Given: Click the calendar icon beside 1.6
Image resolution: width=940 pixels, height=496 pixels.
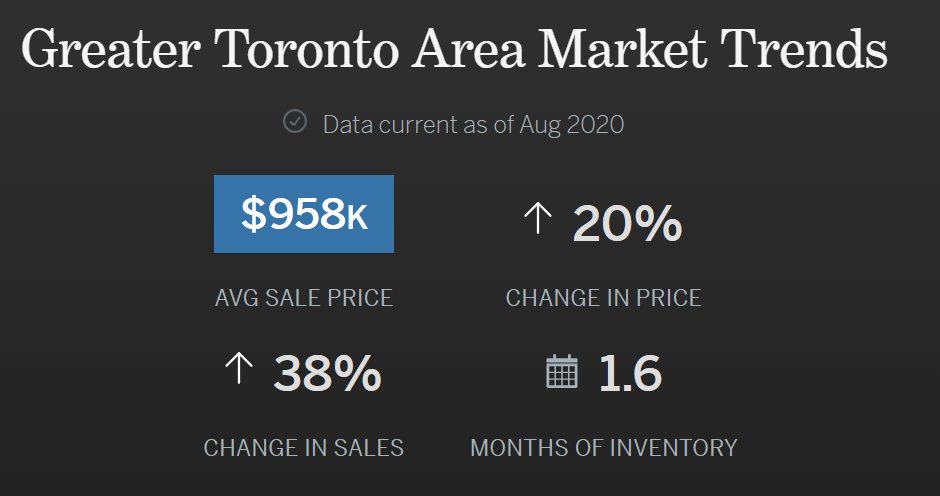Looking at the screenshot, I should tap(562, 371).
